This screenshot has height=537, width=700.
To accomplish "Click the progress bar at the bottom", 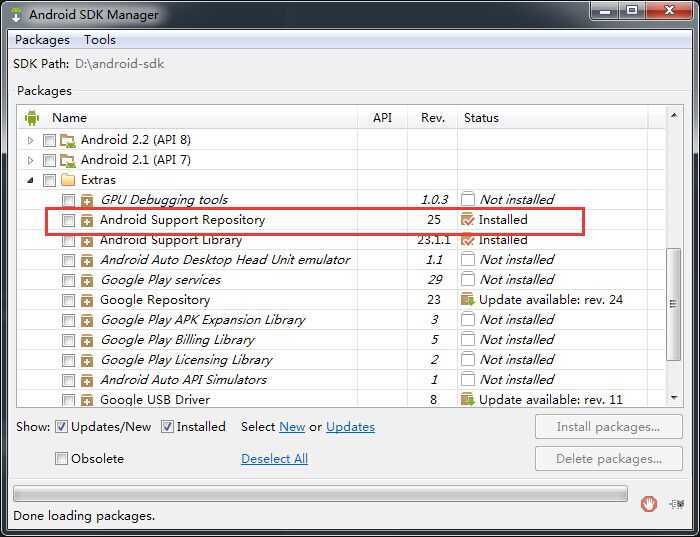I will 321,494.
